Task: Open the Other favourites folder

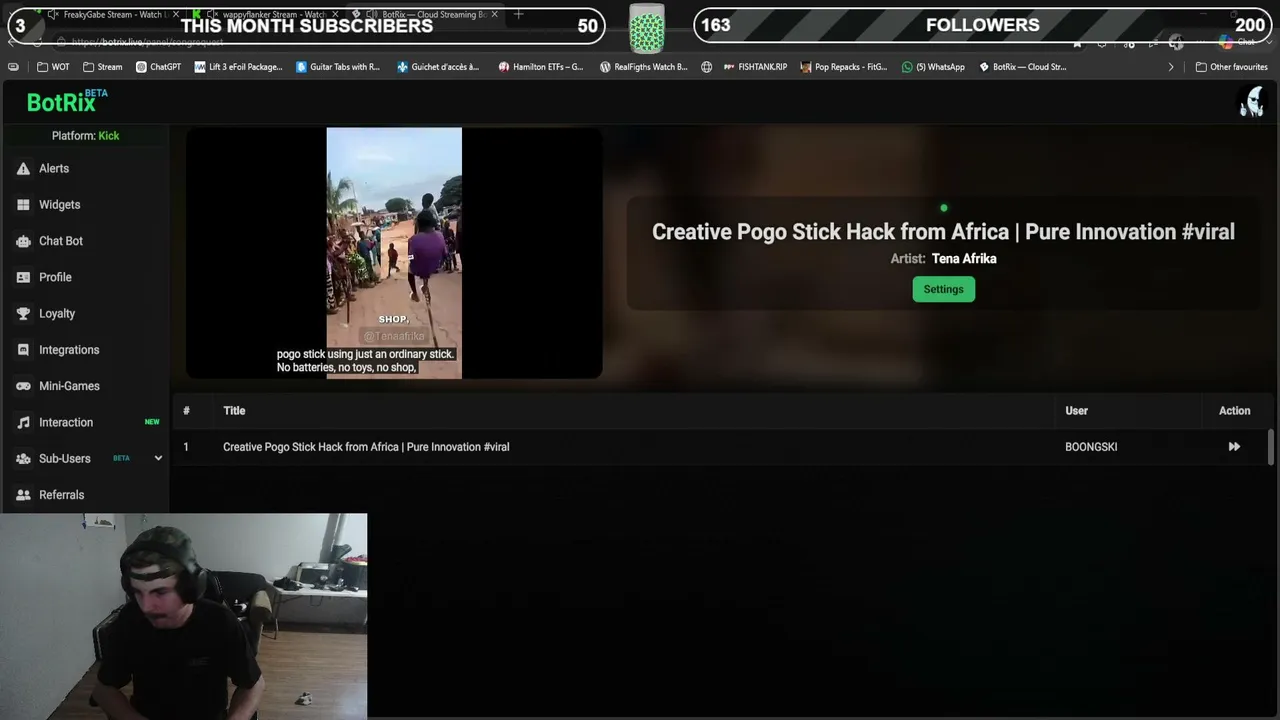Action: (1231, 67)
